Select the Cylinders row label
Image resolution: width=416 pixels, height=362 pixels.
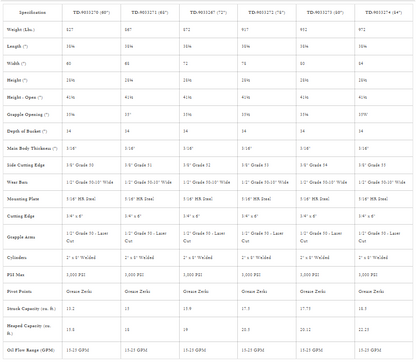click(x=17, y=258)
